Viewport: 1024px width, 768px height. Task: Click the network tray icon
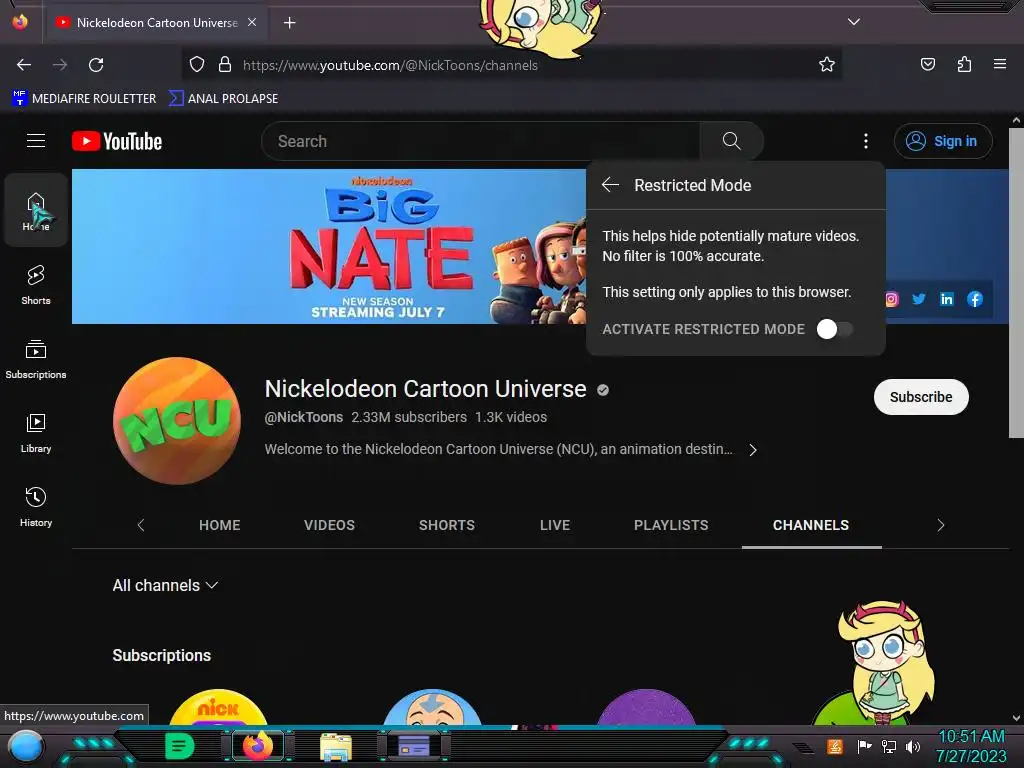pos(888,746)
